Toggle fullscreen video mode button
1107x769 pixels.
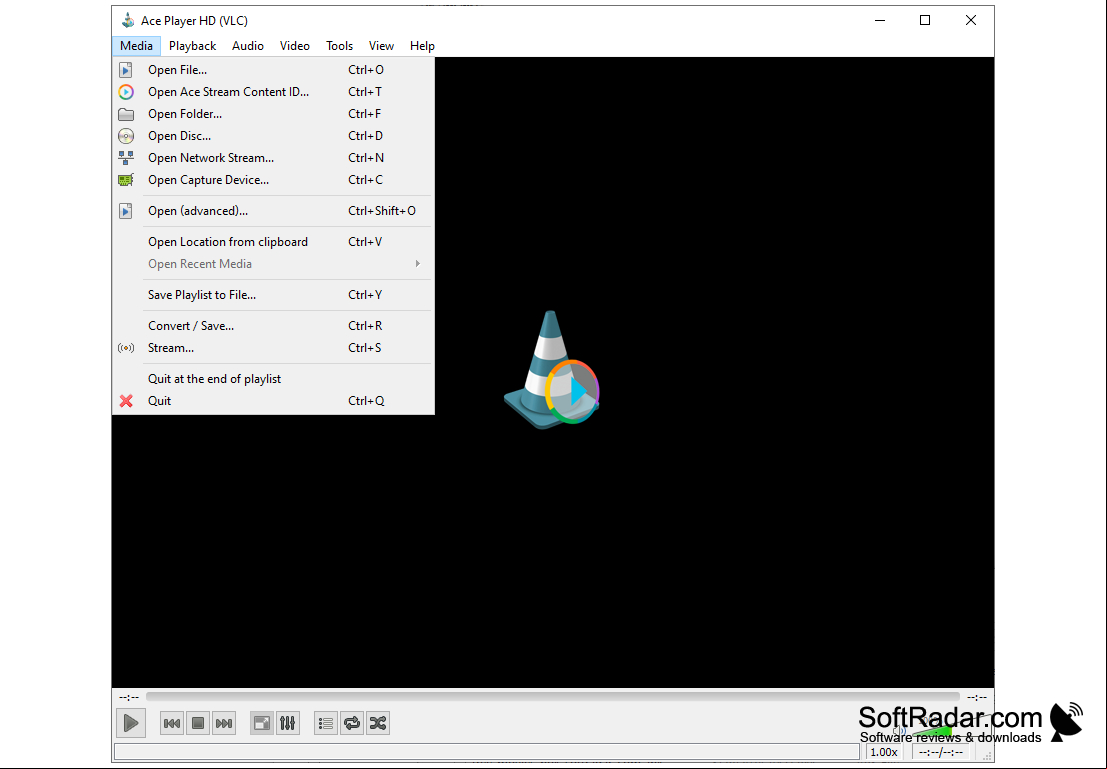262,723
